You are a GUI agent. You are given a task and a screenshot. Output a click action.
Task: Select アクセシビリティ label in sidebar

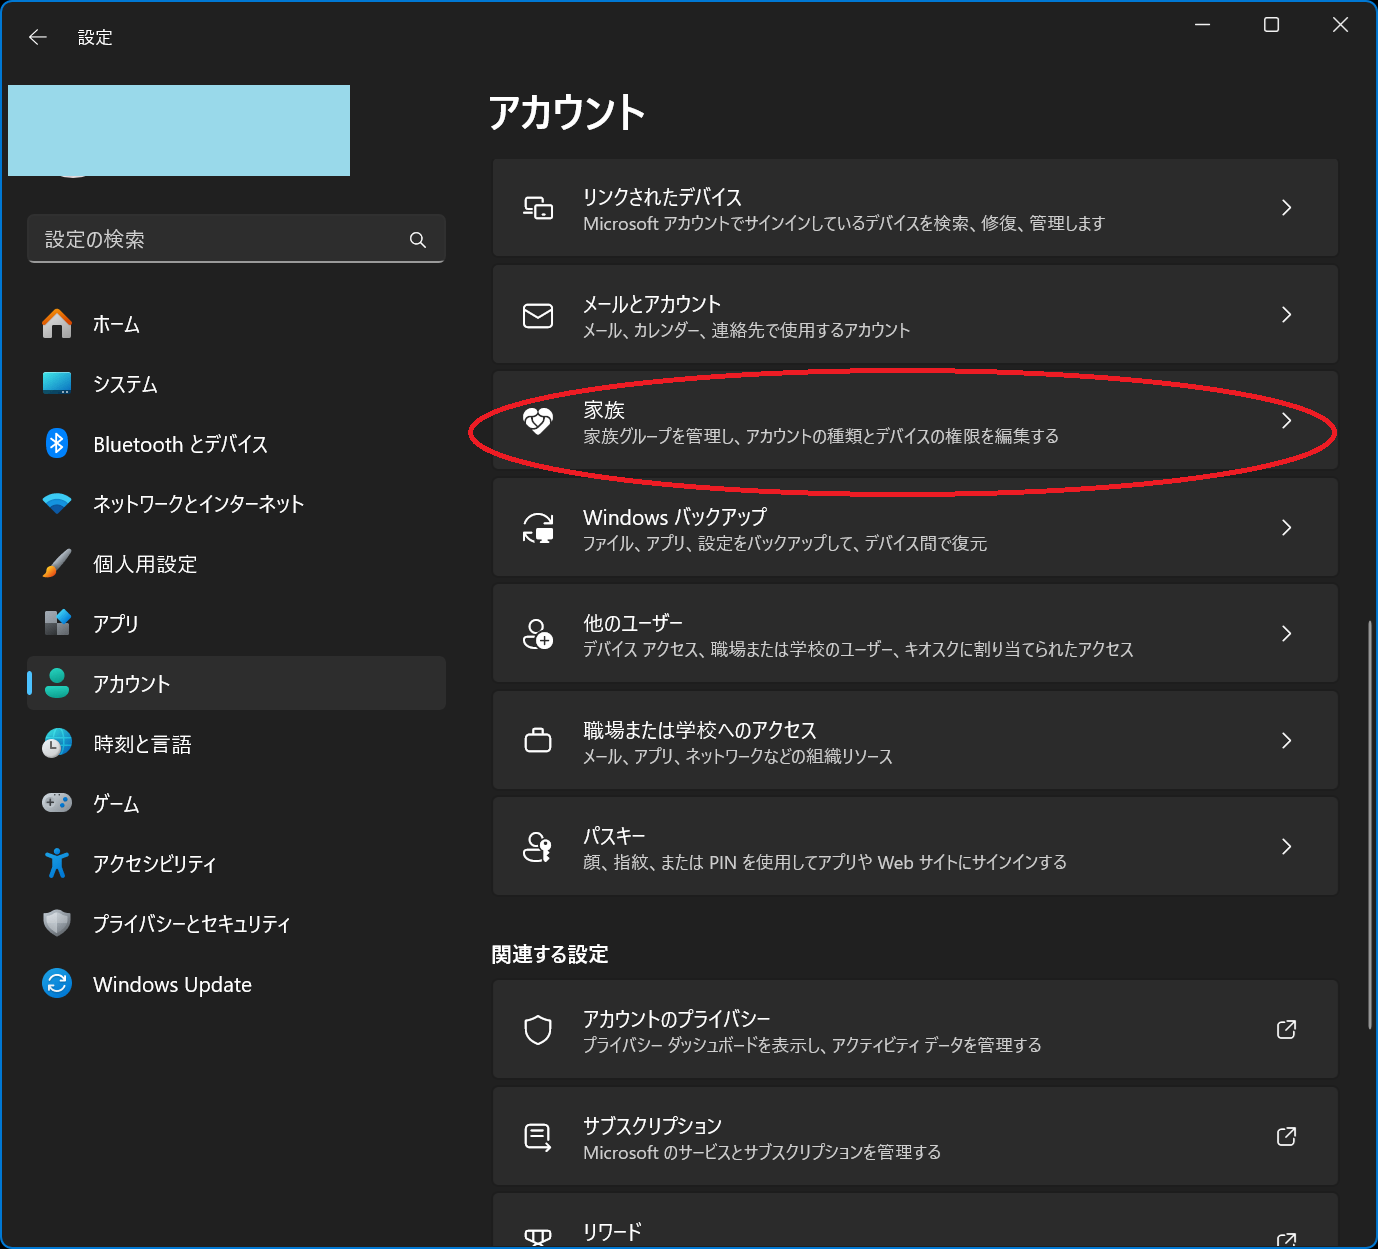click(154, 864)
